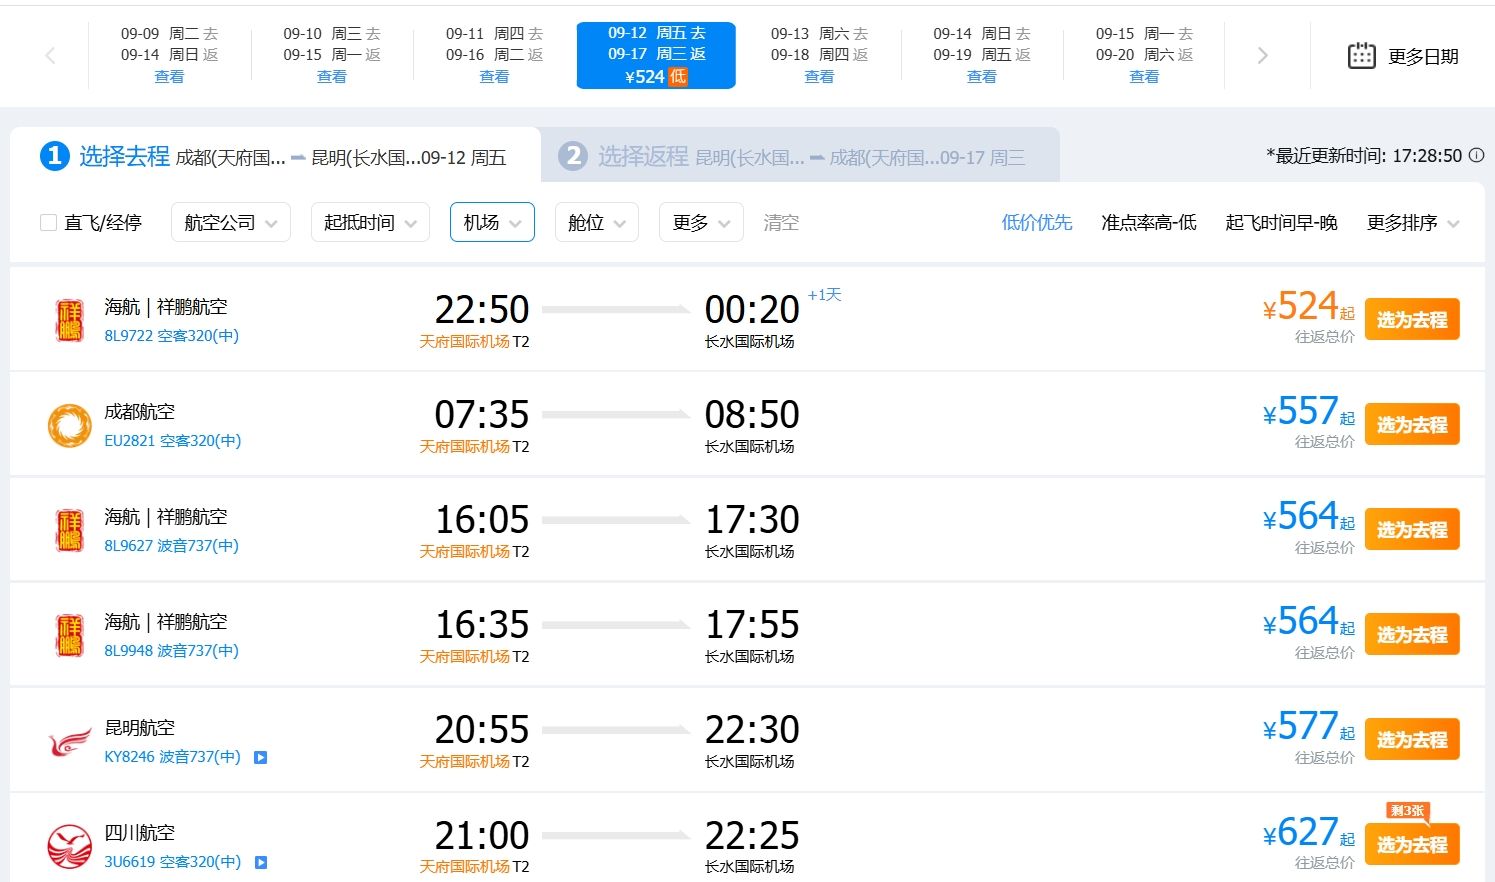Open the 起抵时间 filter dropdown
This screenshot has height=882, width=1495.
click(x=370, y=223)
